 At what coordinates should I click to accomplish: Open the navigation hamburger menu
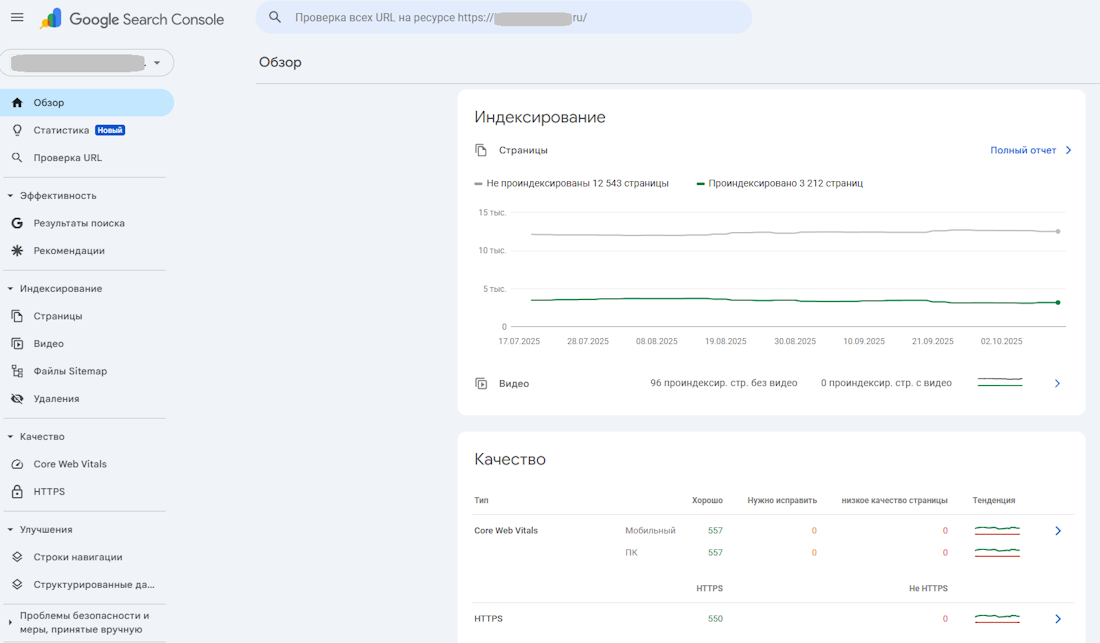click(x=17, y=17)
